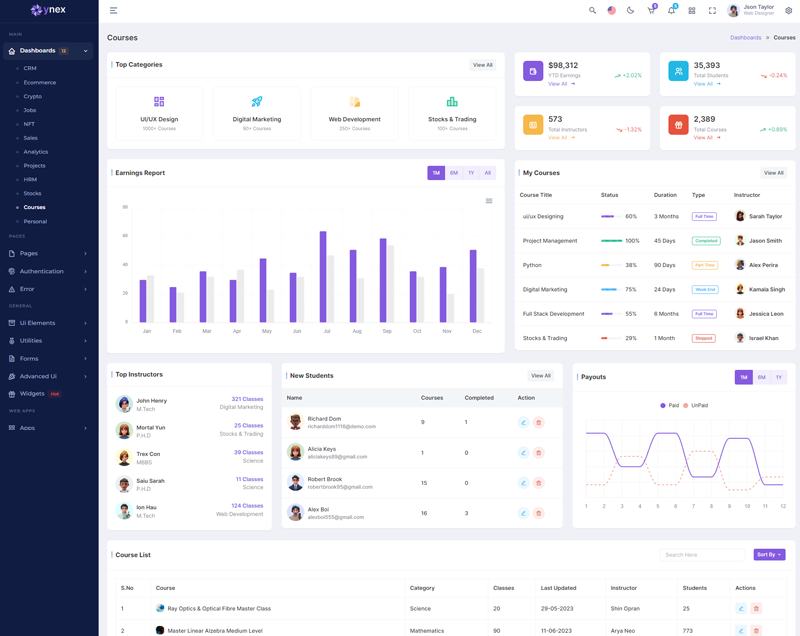Toggle dark mode with moon icon

tap(630, 11)
